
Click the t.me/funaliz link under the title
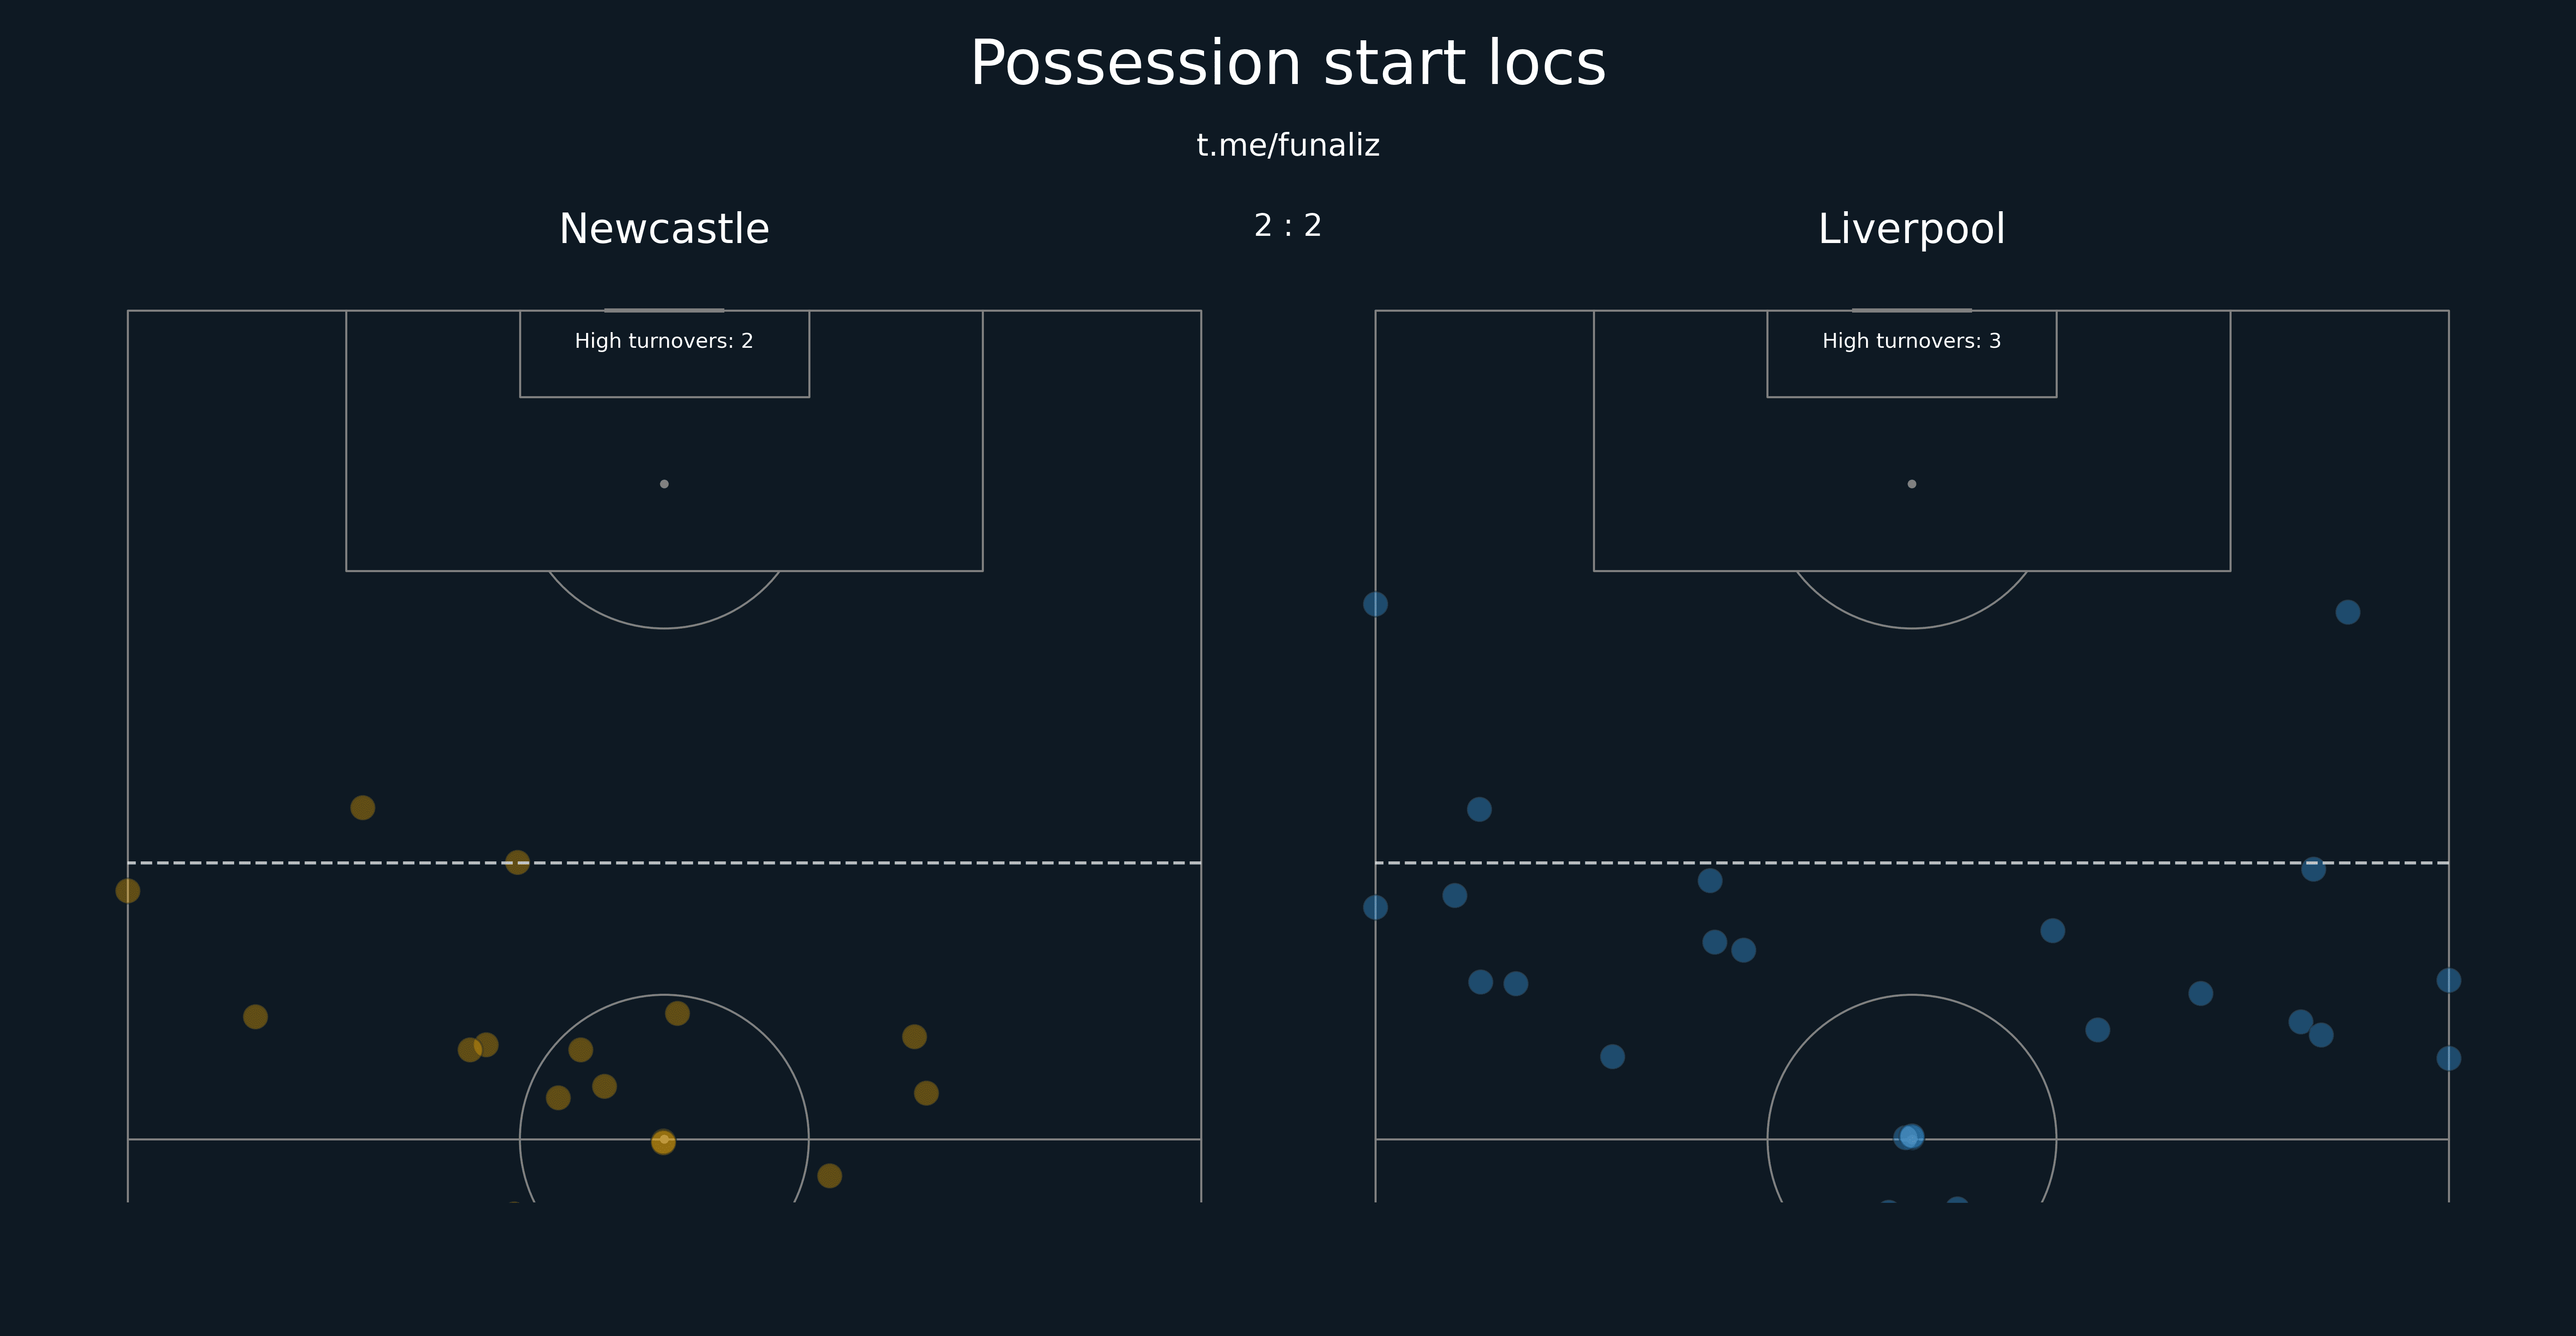[1288, 146]
